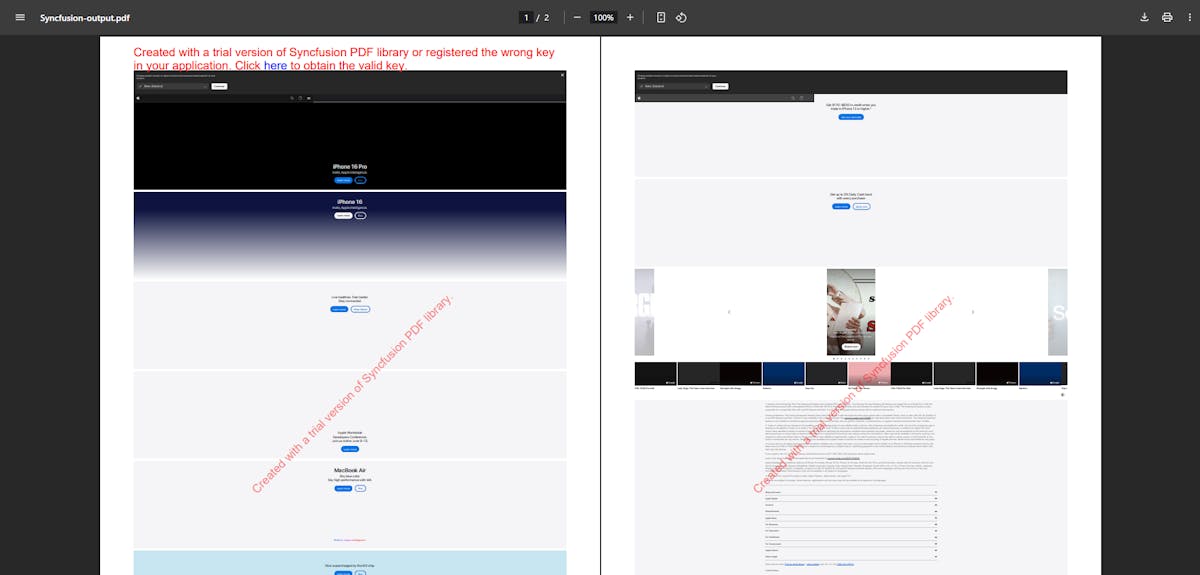This screenshot has height=575, width=1200.
Task: Click the total page count '2'
Action: pos(546,17)
